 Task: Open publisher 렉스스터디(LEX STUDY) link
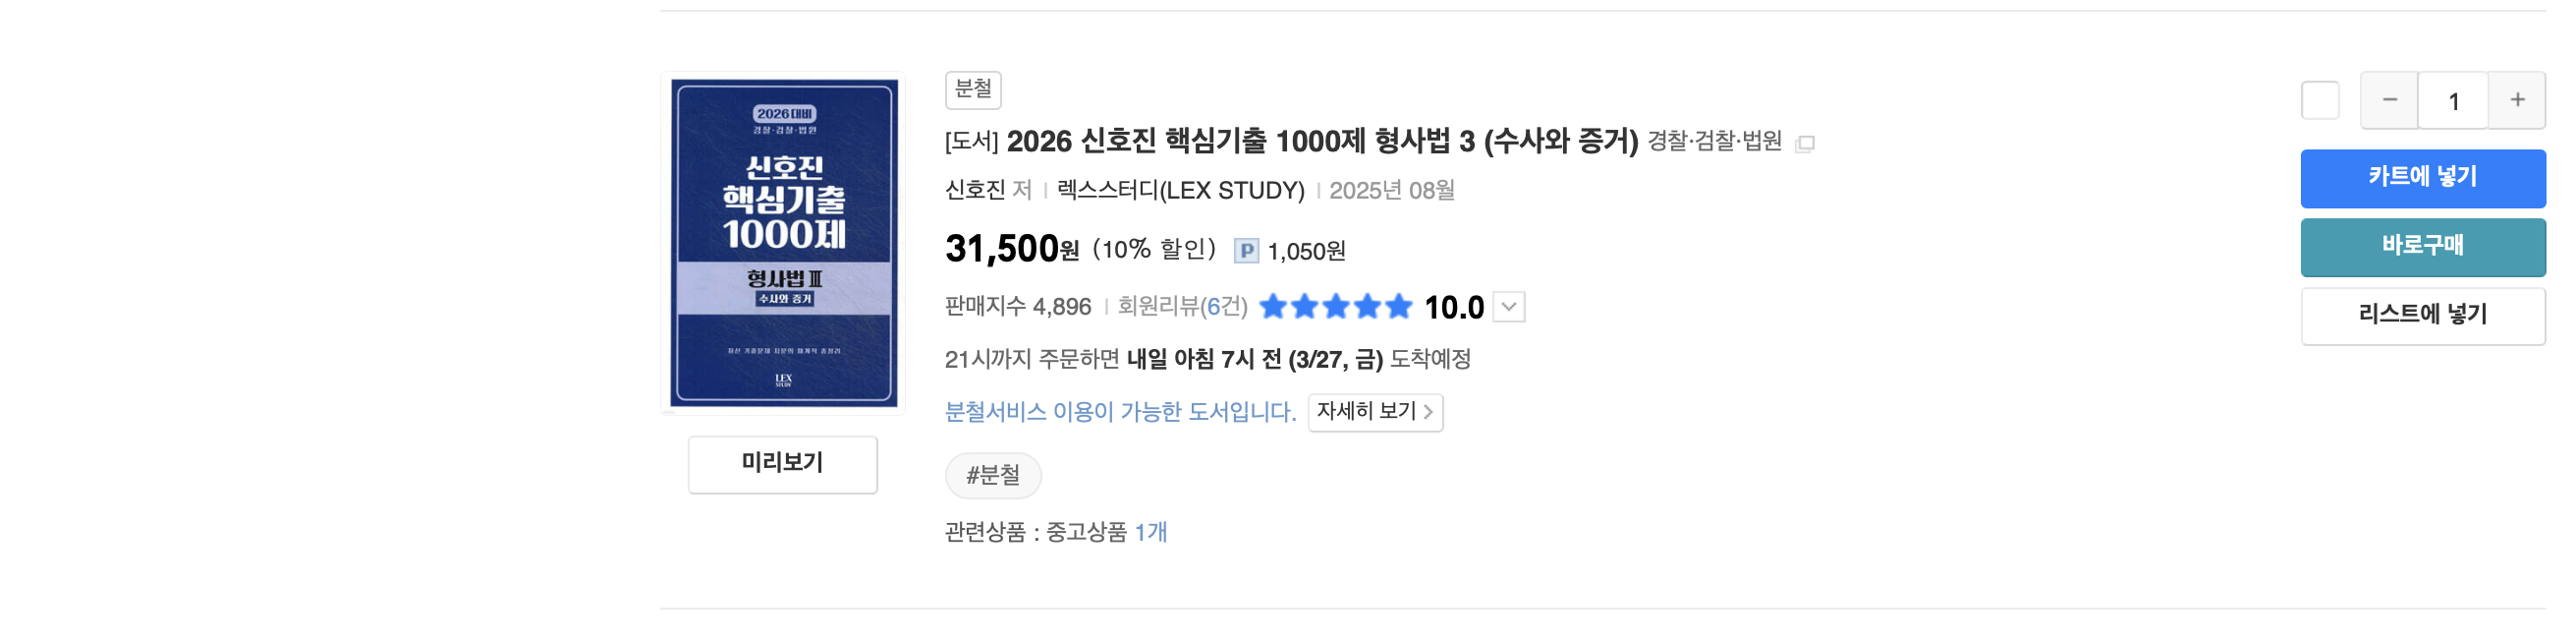tap(1180, 190)
